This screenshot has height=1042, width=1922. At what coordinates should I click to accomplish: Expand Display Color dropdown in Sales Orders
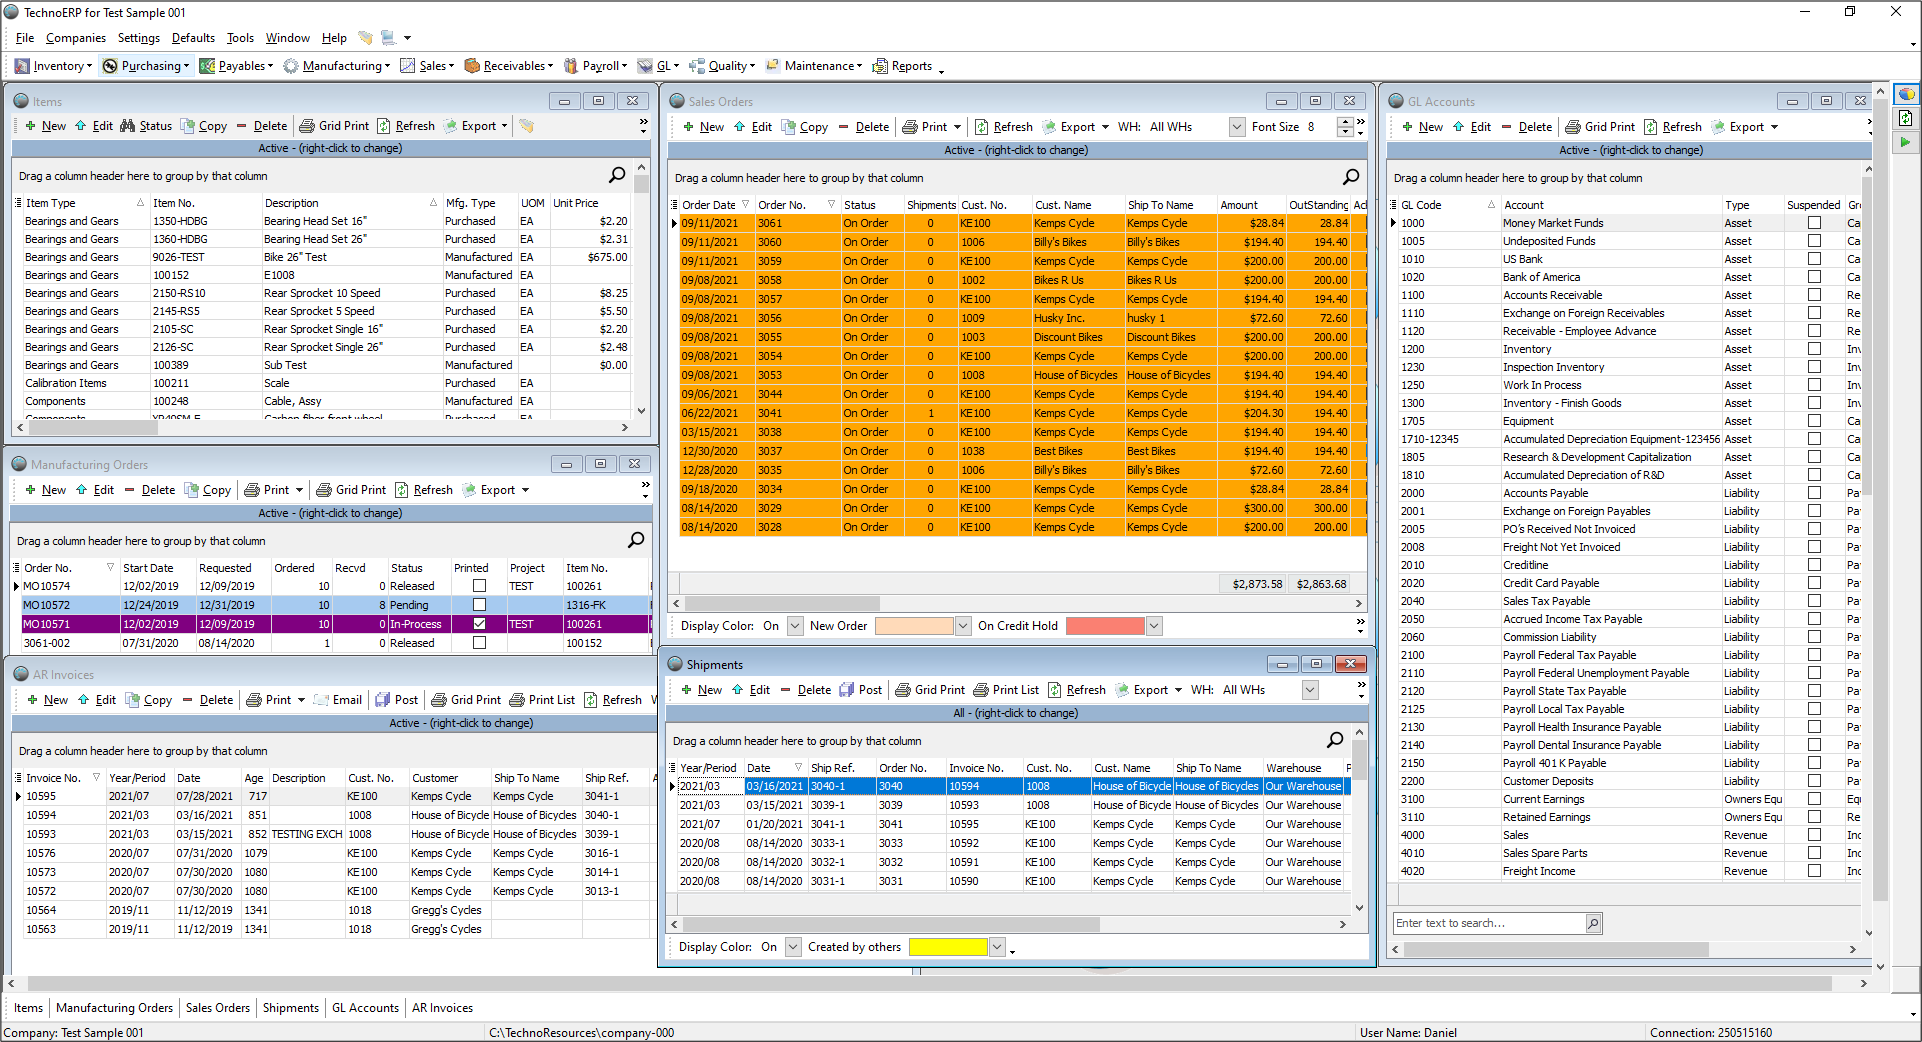(x=795, y=626)
